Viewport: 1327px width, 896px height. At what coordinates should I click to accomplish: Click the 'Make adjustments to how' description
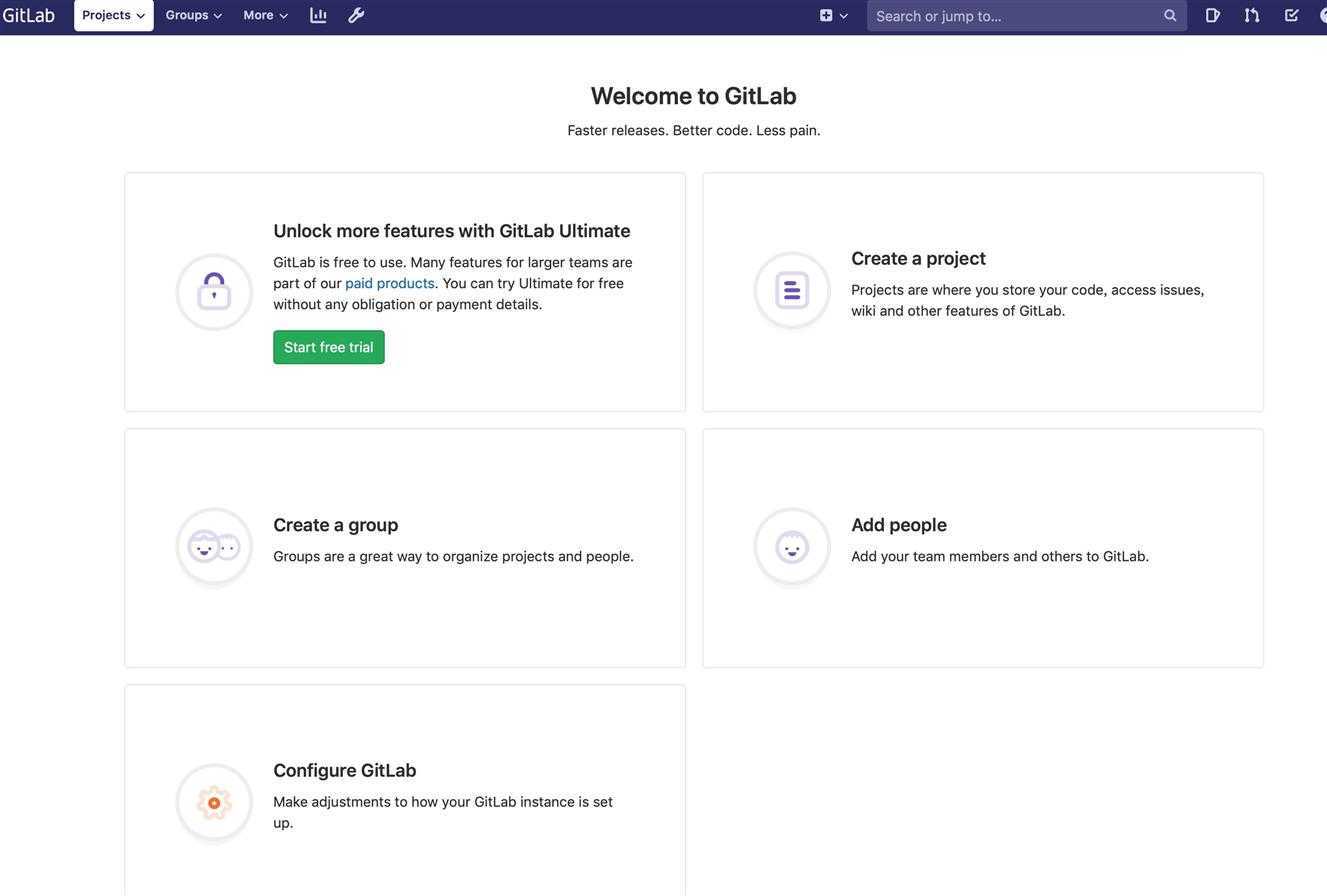tap(443, 812)
